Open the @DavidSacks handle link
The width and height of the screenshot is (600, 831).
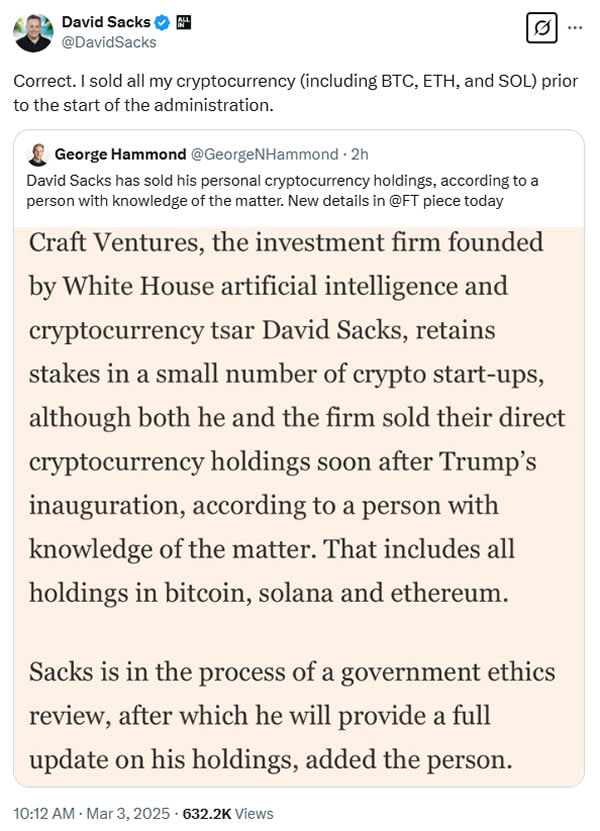pyautogui.click(x=109, y=42)
